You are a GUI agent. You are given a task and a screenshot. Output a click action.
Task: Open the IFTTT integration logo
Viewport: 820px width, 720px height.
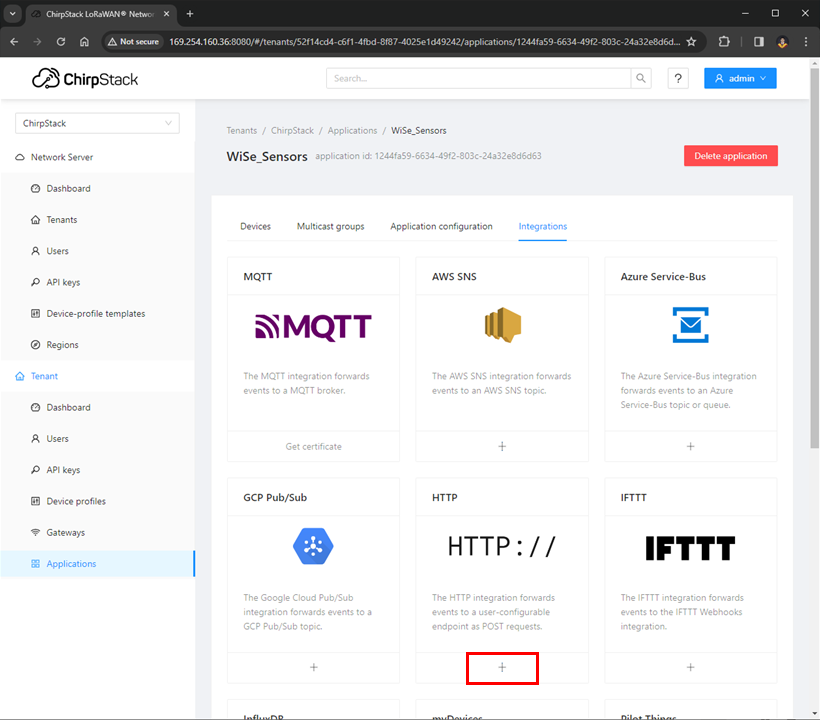point(690,545)
